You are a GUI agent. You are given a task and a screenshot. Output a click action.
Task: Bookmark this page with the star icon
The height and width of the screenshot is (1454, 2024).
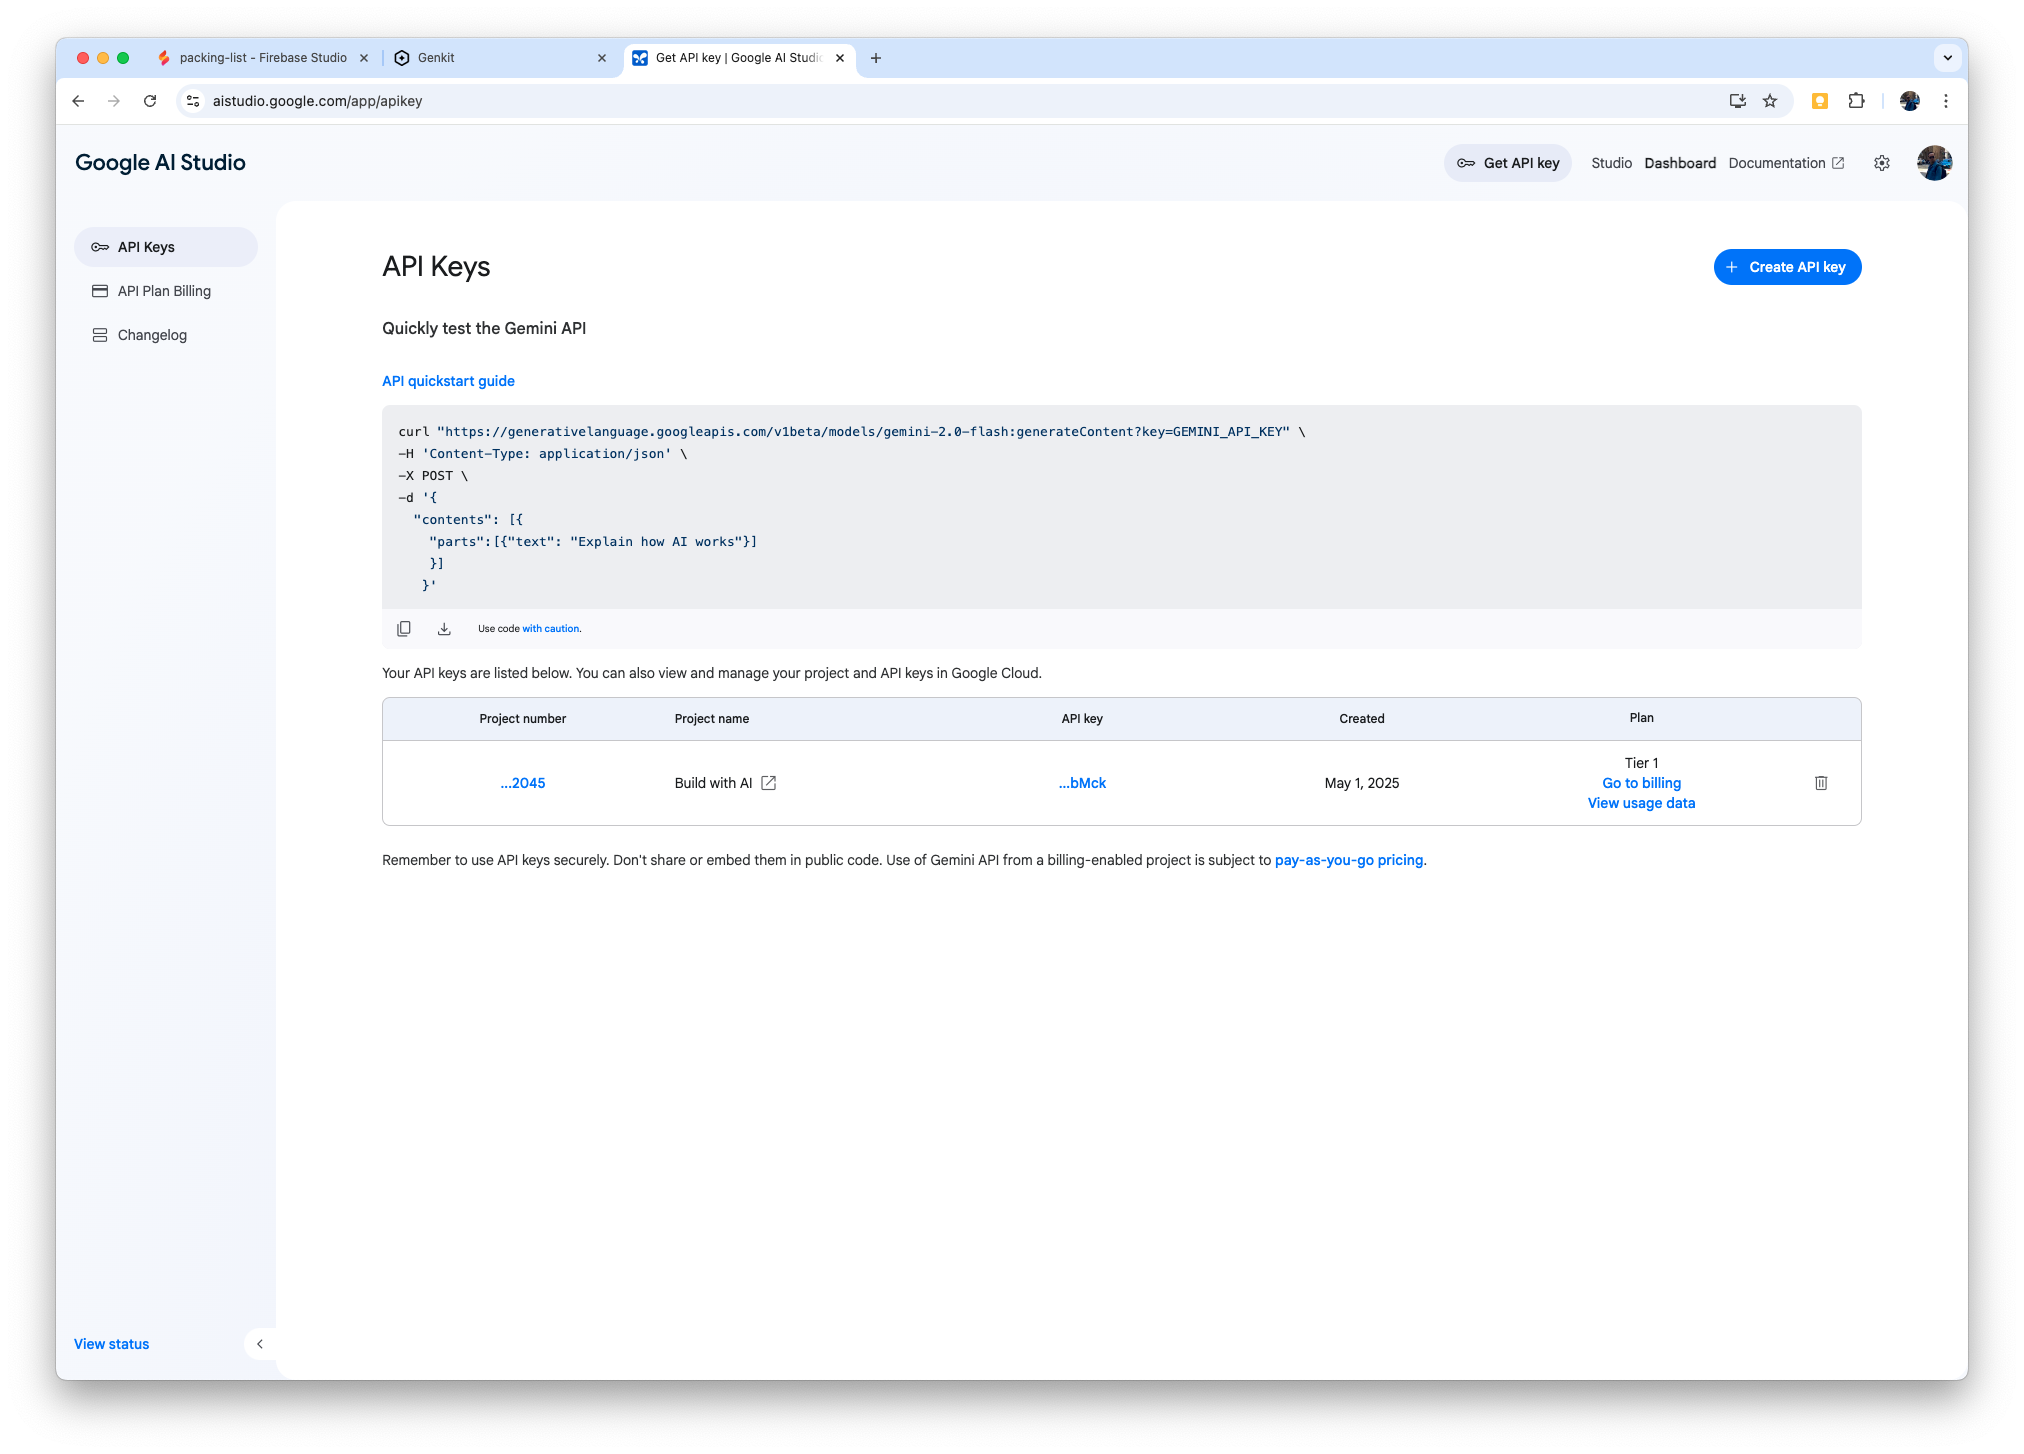tap(1770, 101)
